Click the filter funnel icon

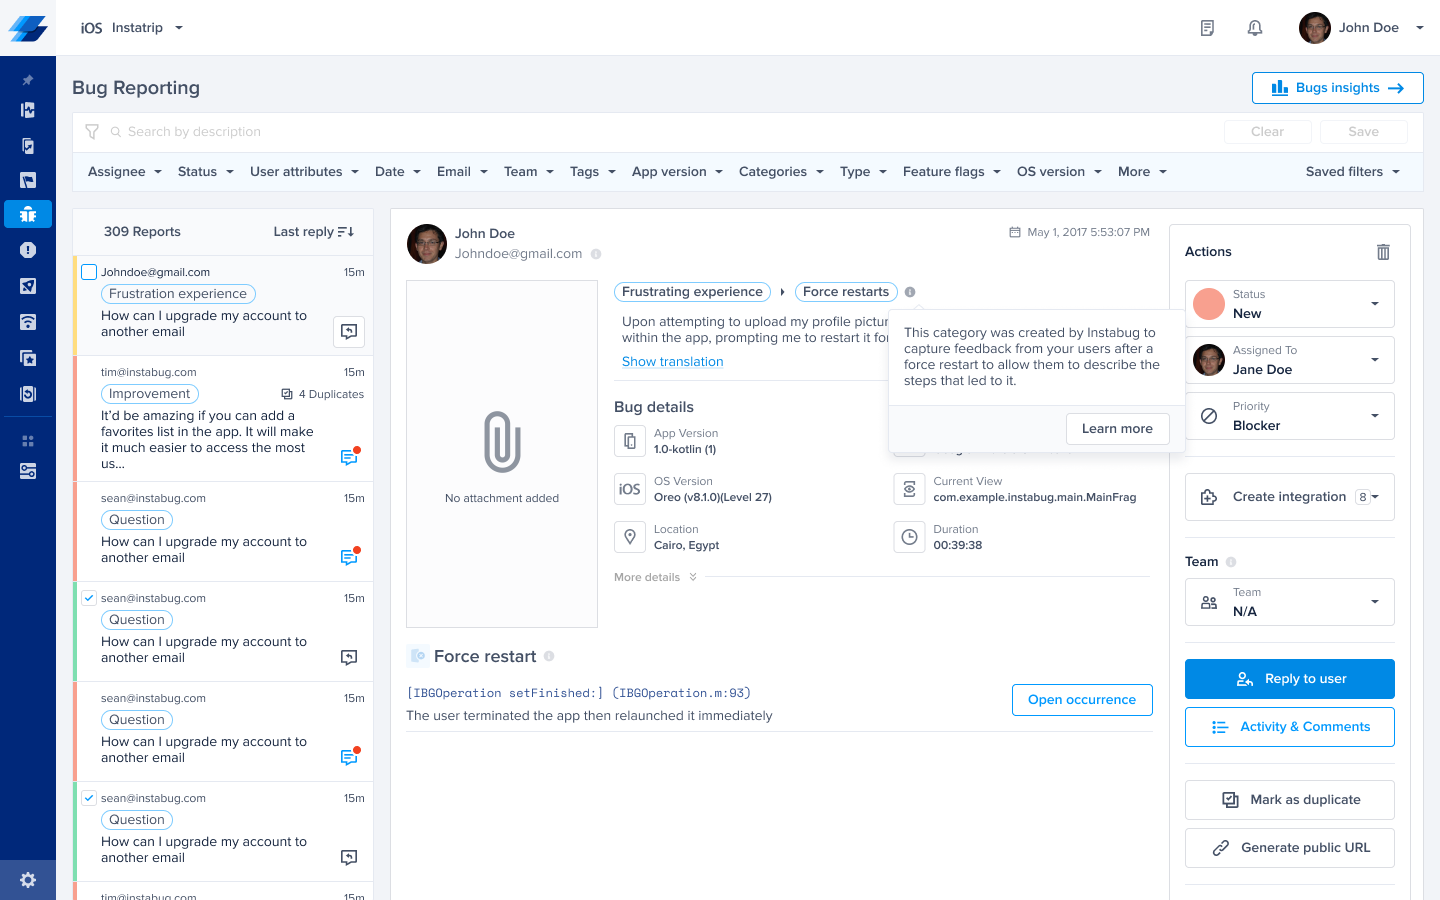tap(92, 132)
